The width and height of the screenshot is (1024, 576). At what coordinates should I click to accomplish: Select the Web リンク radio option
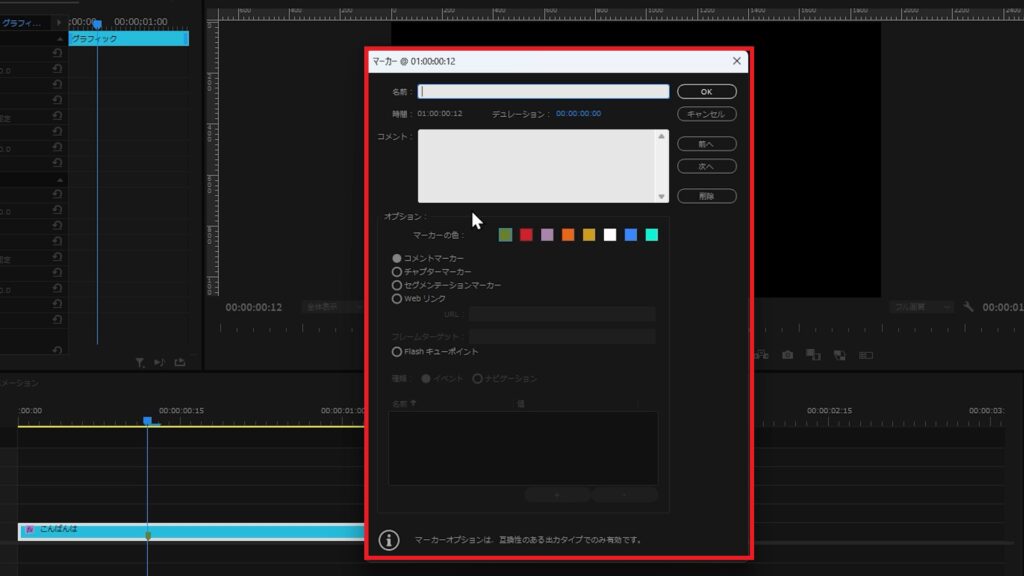pos(396,298)
